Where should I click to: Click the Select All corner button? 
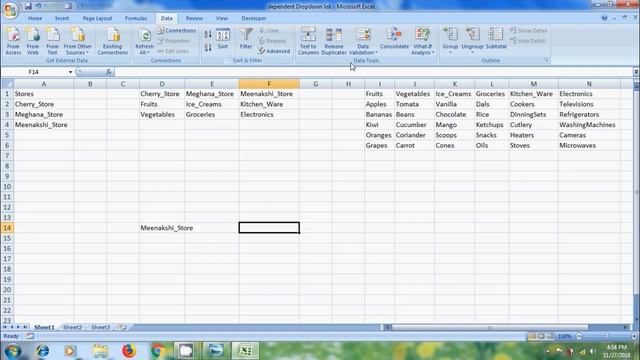click(x=7, y=84)
